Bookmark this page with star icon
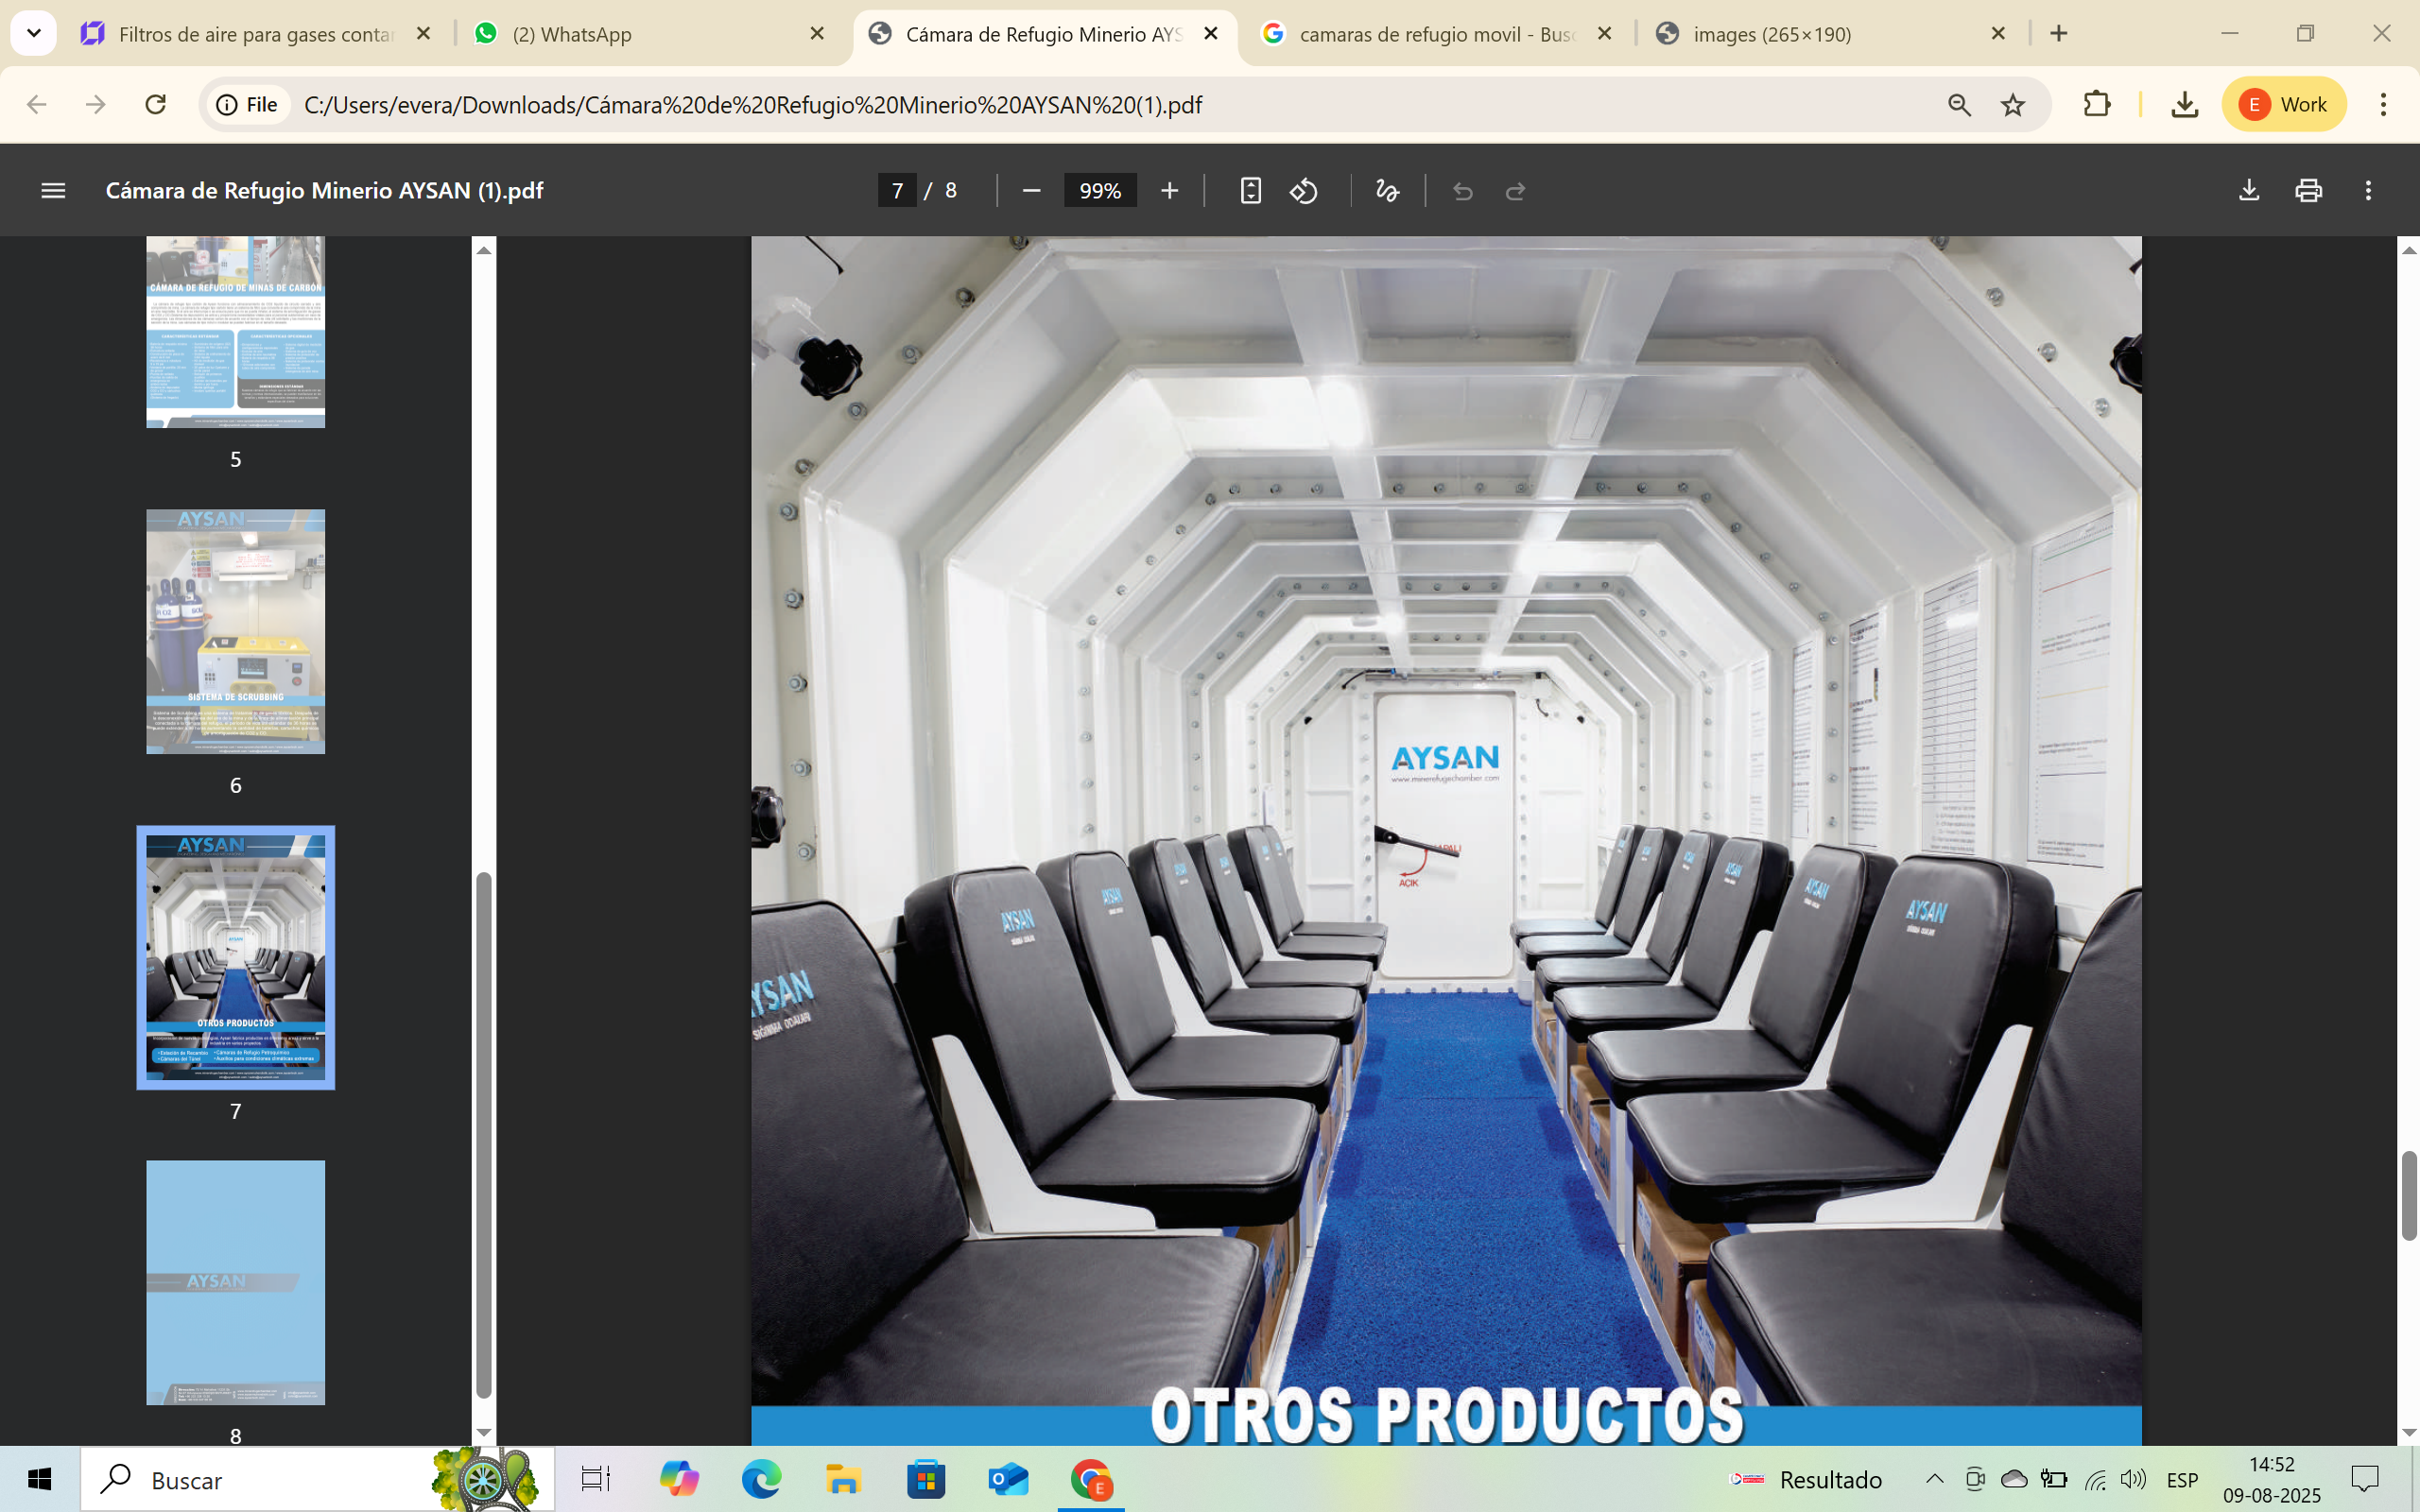Viewport: 2420px width, 1512px height. [x=2013, y=104]
